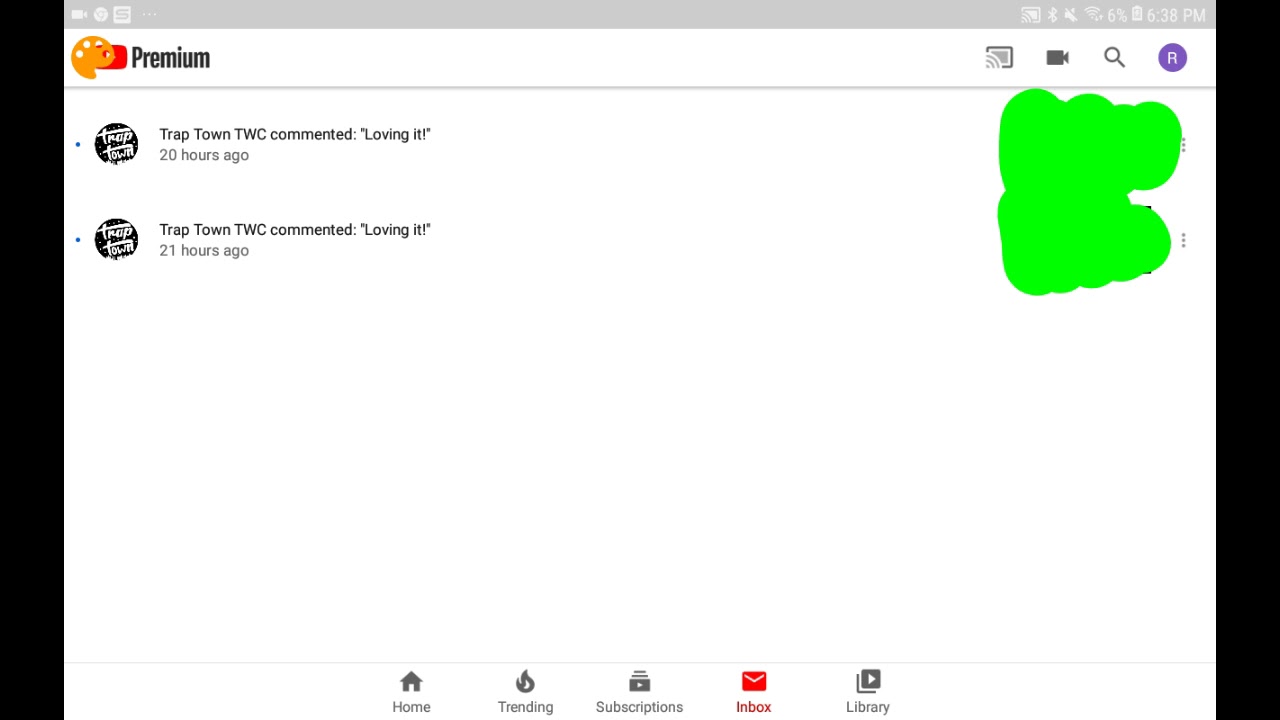Open the comment notification from 21 hours ago
Image resolution: width=1280 pixels, height=720 pixels.
(640, 240)
